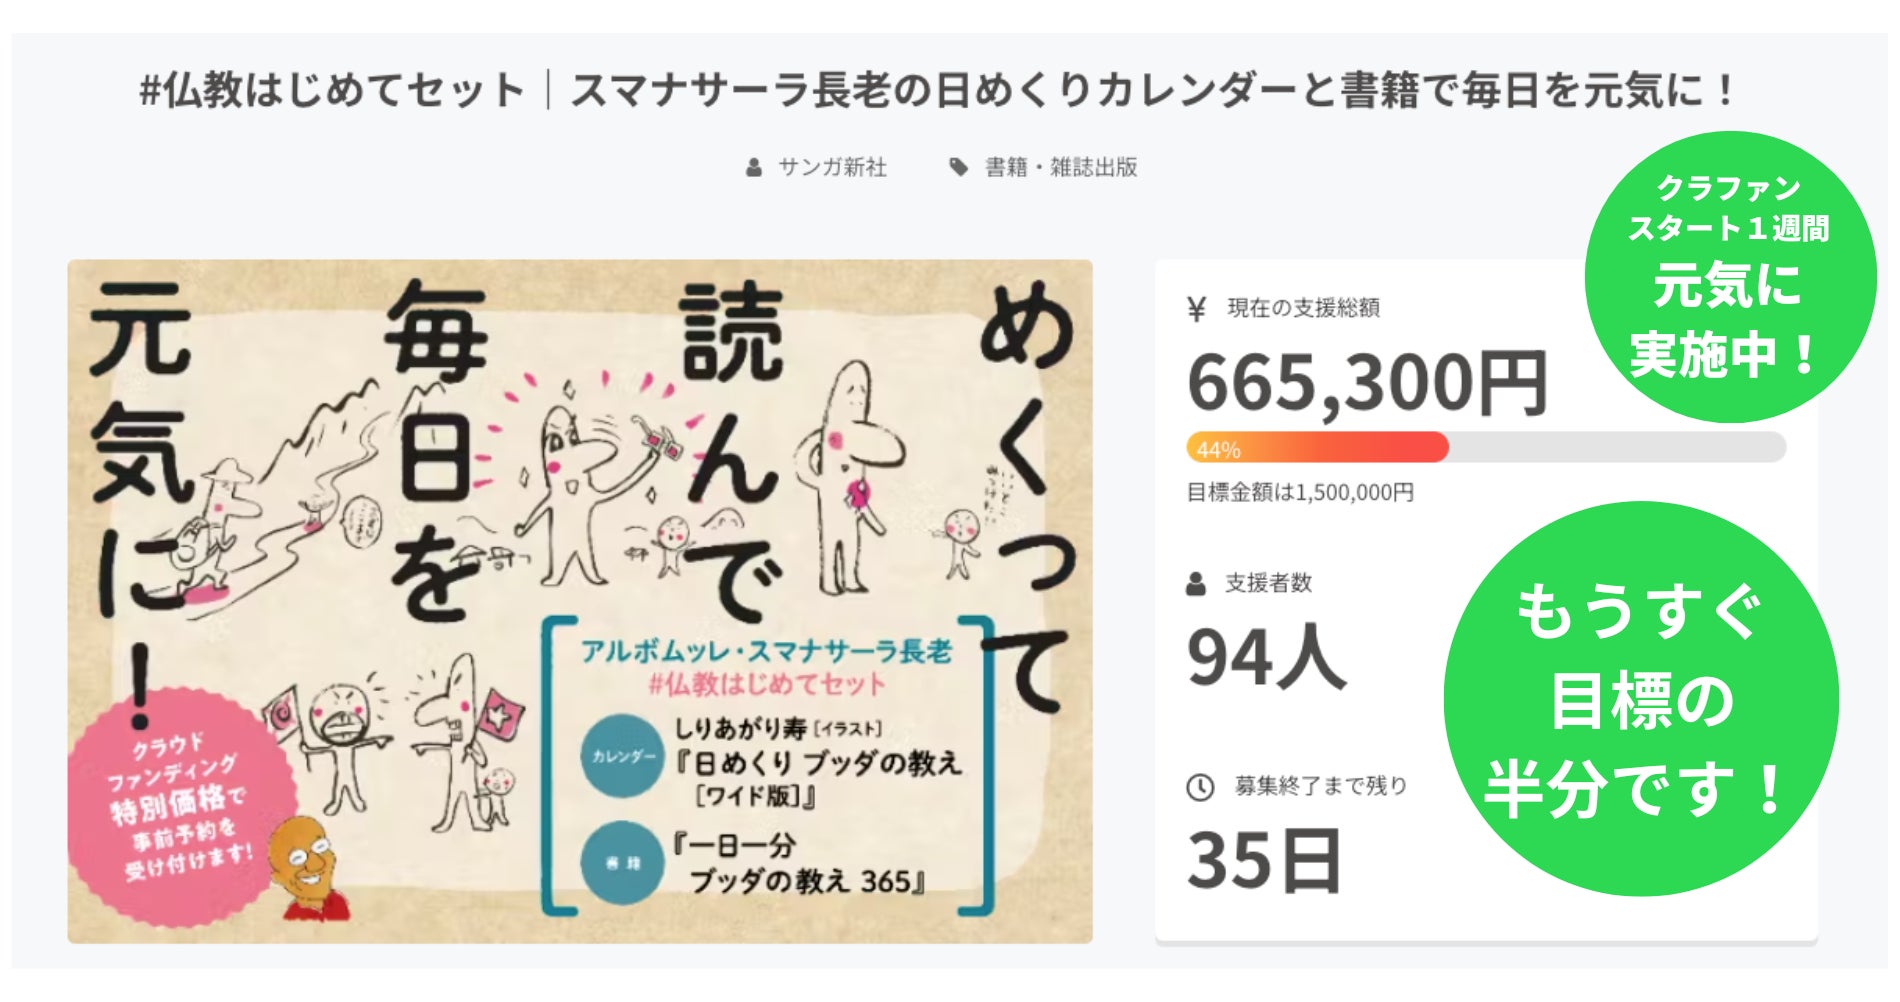Click the yen icon next to 現在の支援総額
This screenshot has height=1002, width=1900.
coord(1196,309)
